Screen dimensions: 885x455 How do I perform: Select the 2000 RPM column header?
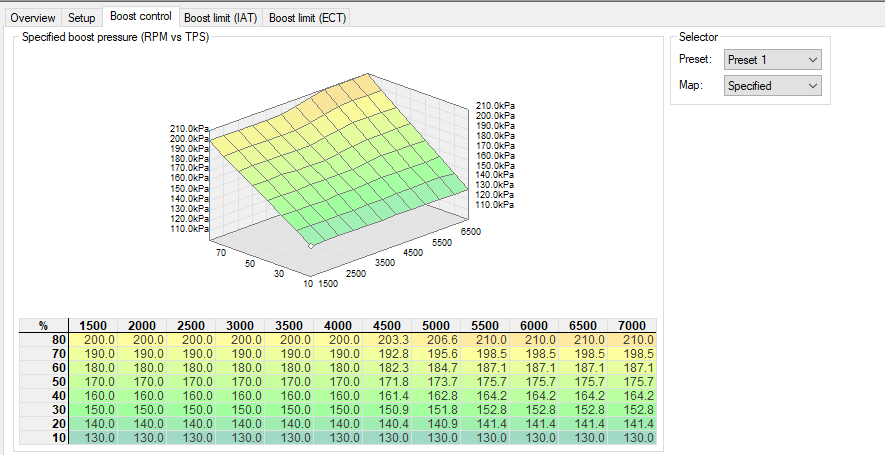pyautogui.click(x=142, y=326)
